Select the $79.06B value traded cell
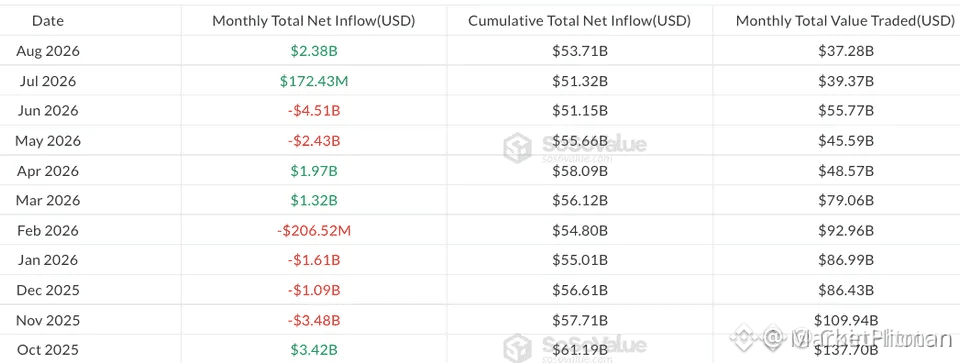Screen dimensions: 960x363 [x=846, y=201]
